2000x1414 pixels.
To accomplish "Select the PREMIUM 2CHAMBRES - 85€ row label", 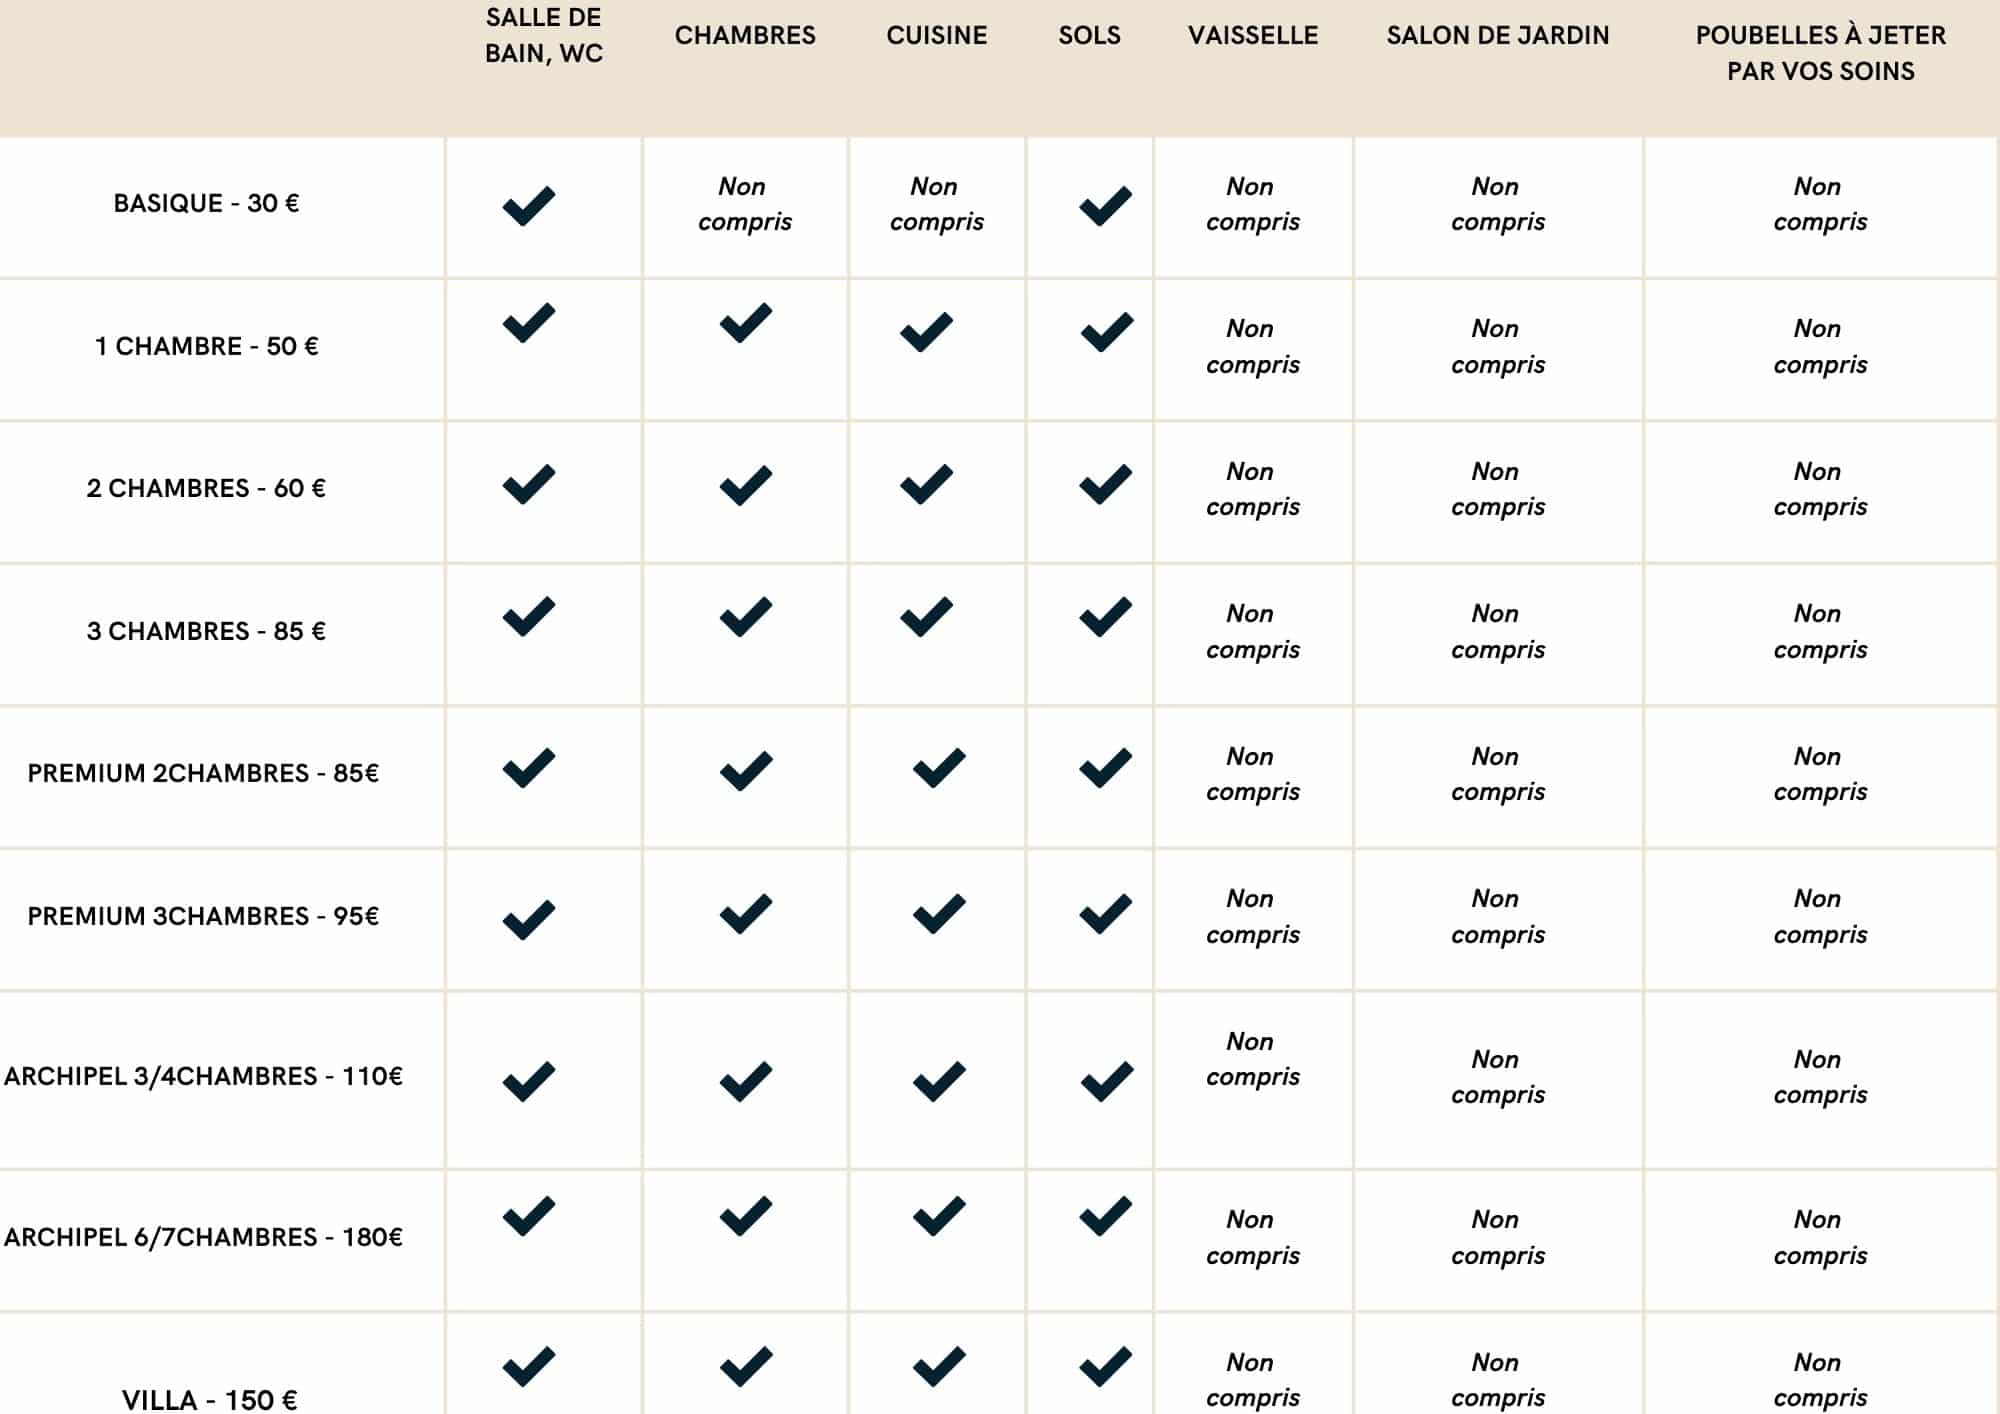I will tap(203, 774).
